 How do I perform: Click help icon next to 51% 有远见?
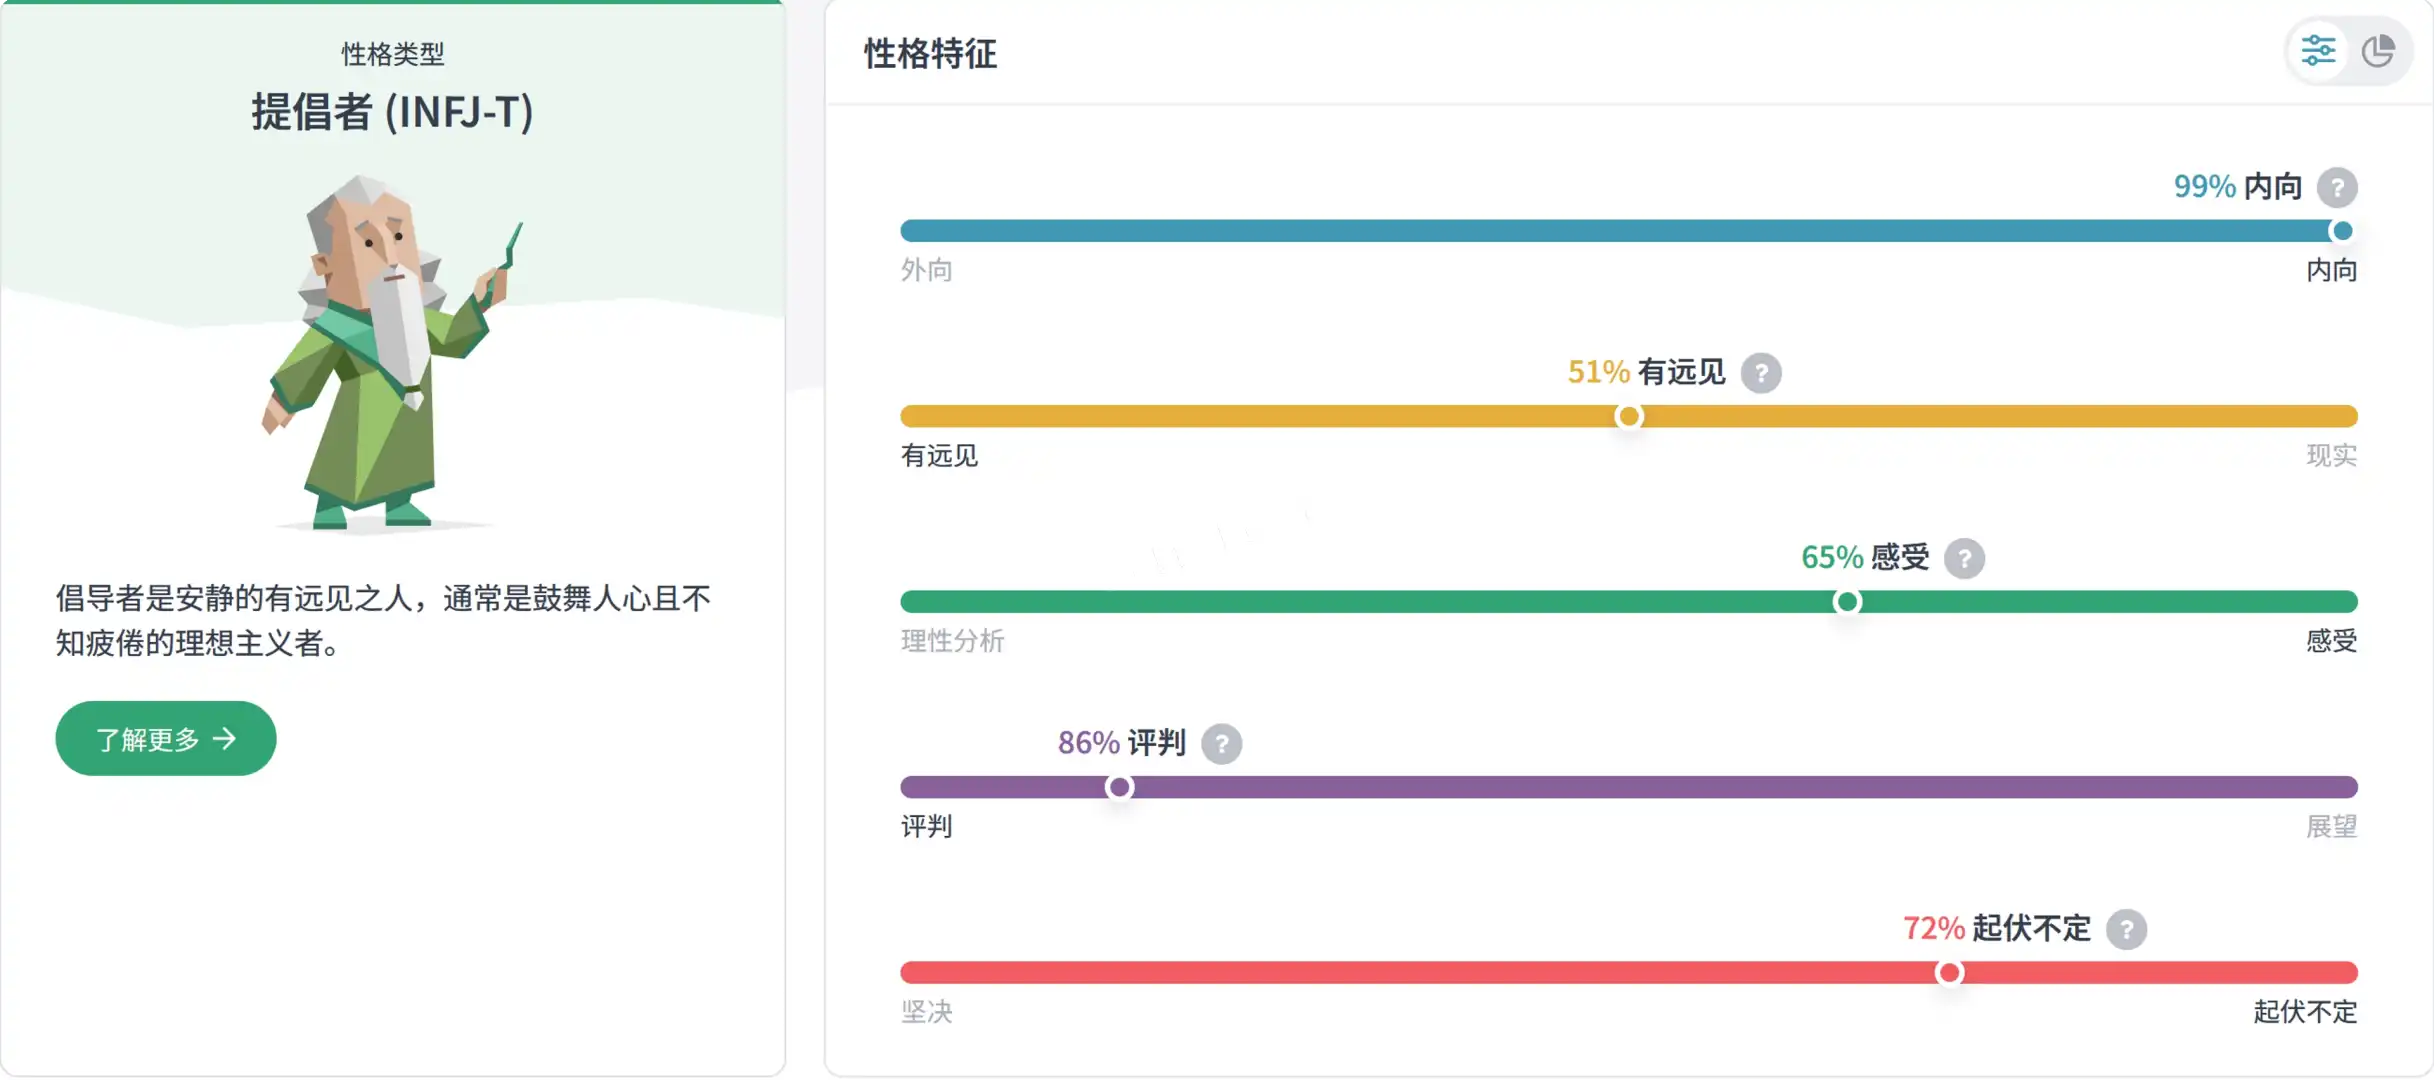click(1760, 373)
